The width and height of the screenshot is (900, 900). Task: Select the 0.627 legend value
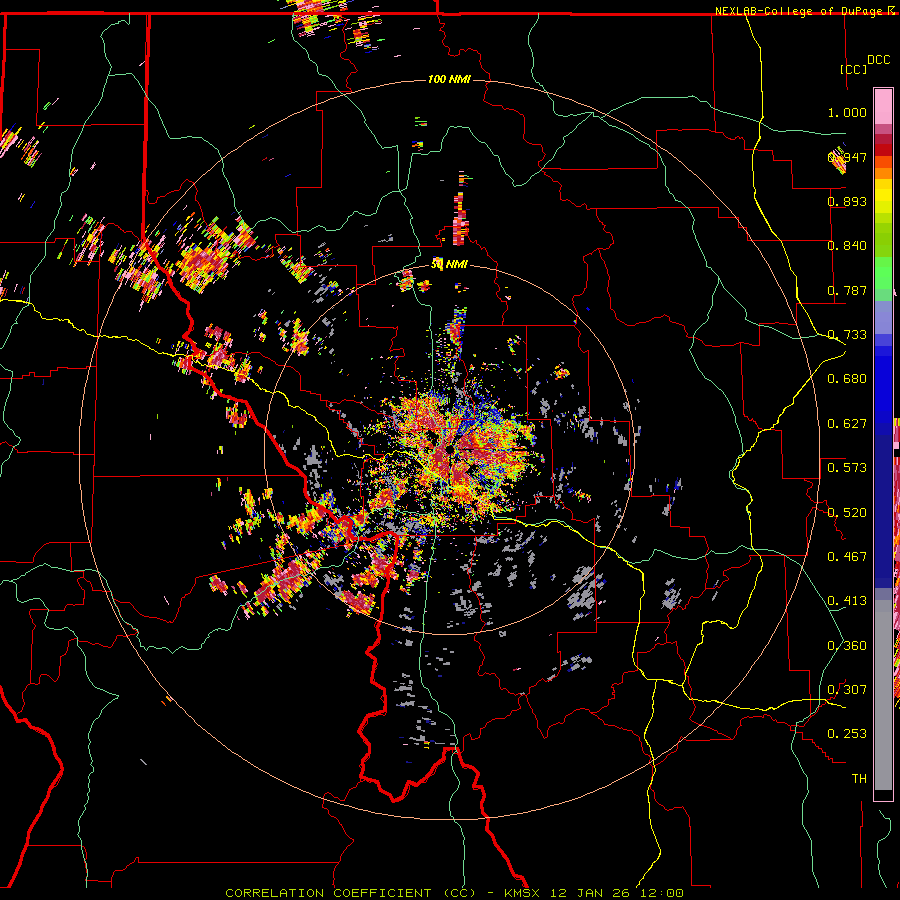(x=847, y=424)
